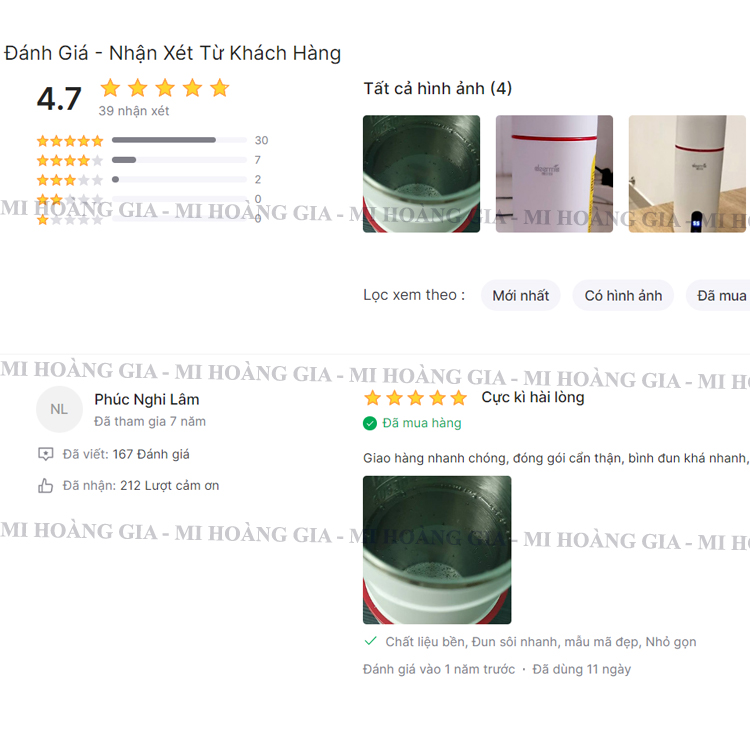Click the NL user avatar

click(x=59, y=409)
